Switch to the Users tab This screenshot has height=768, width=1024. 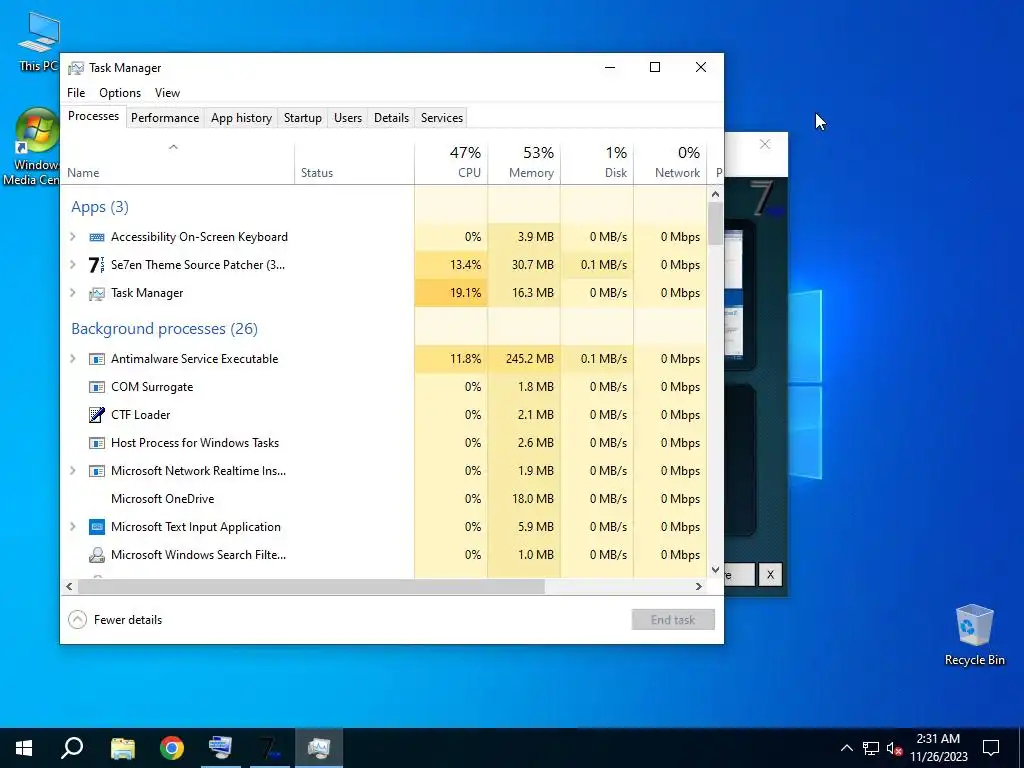pyautogui.click(x=347, y=118)
